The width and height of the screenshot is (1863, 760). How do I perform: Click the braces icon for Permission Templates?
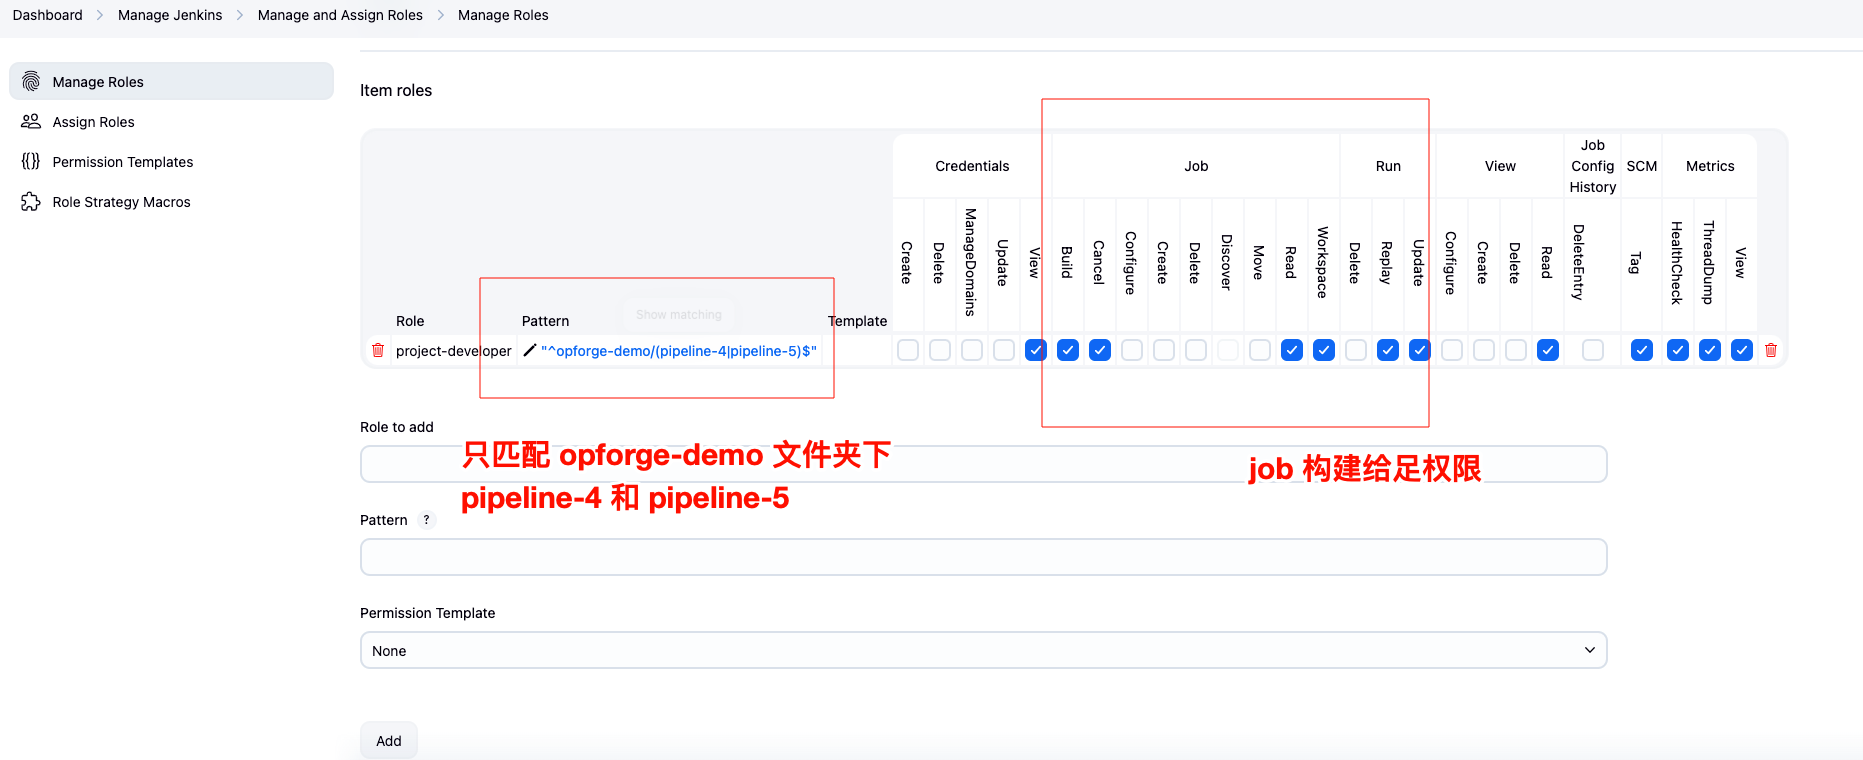pos(31,162)
